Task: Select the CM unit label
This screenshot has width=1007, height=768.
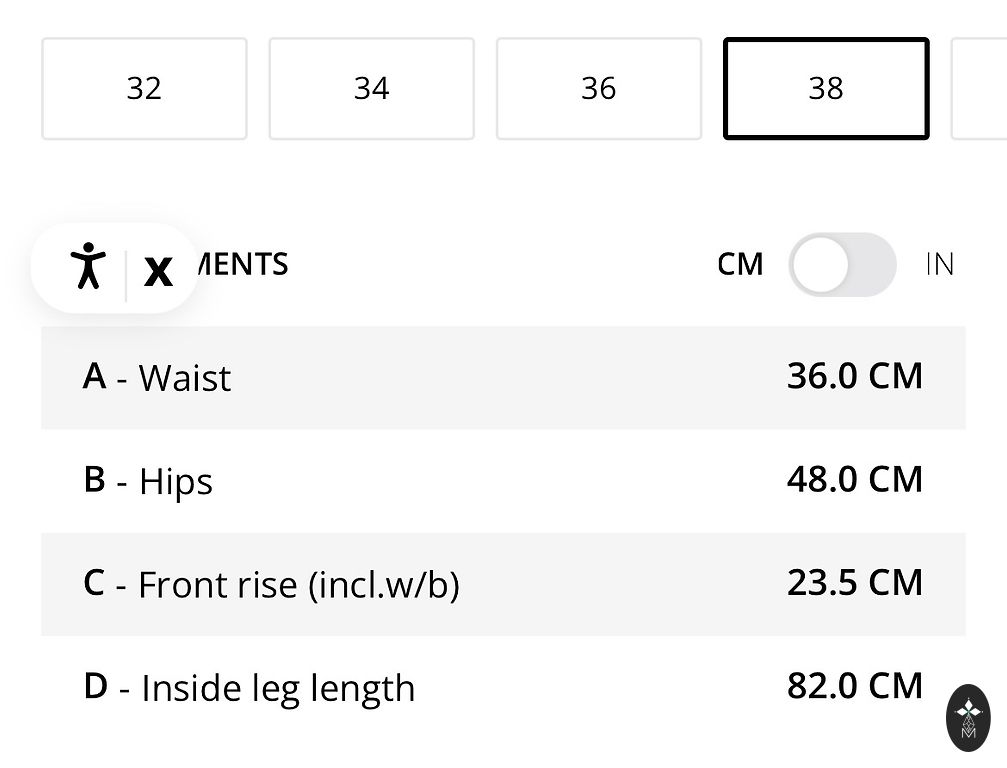Action: [x=740, y=264]
